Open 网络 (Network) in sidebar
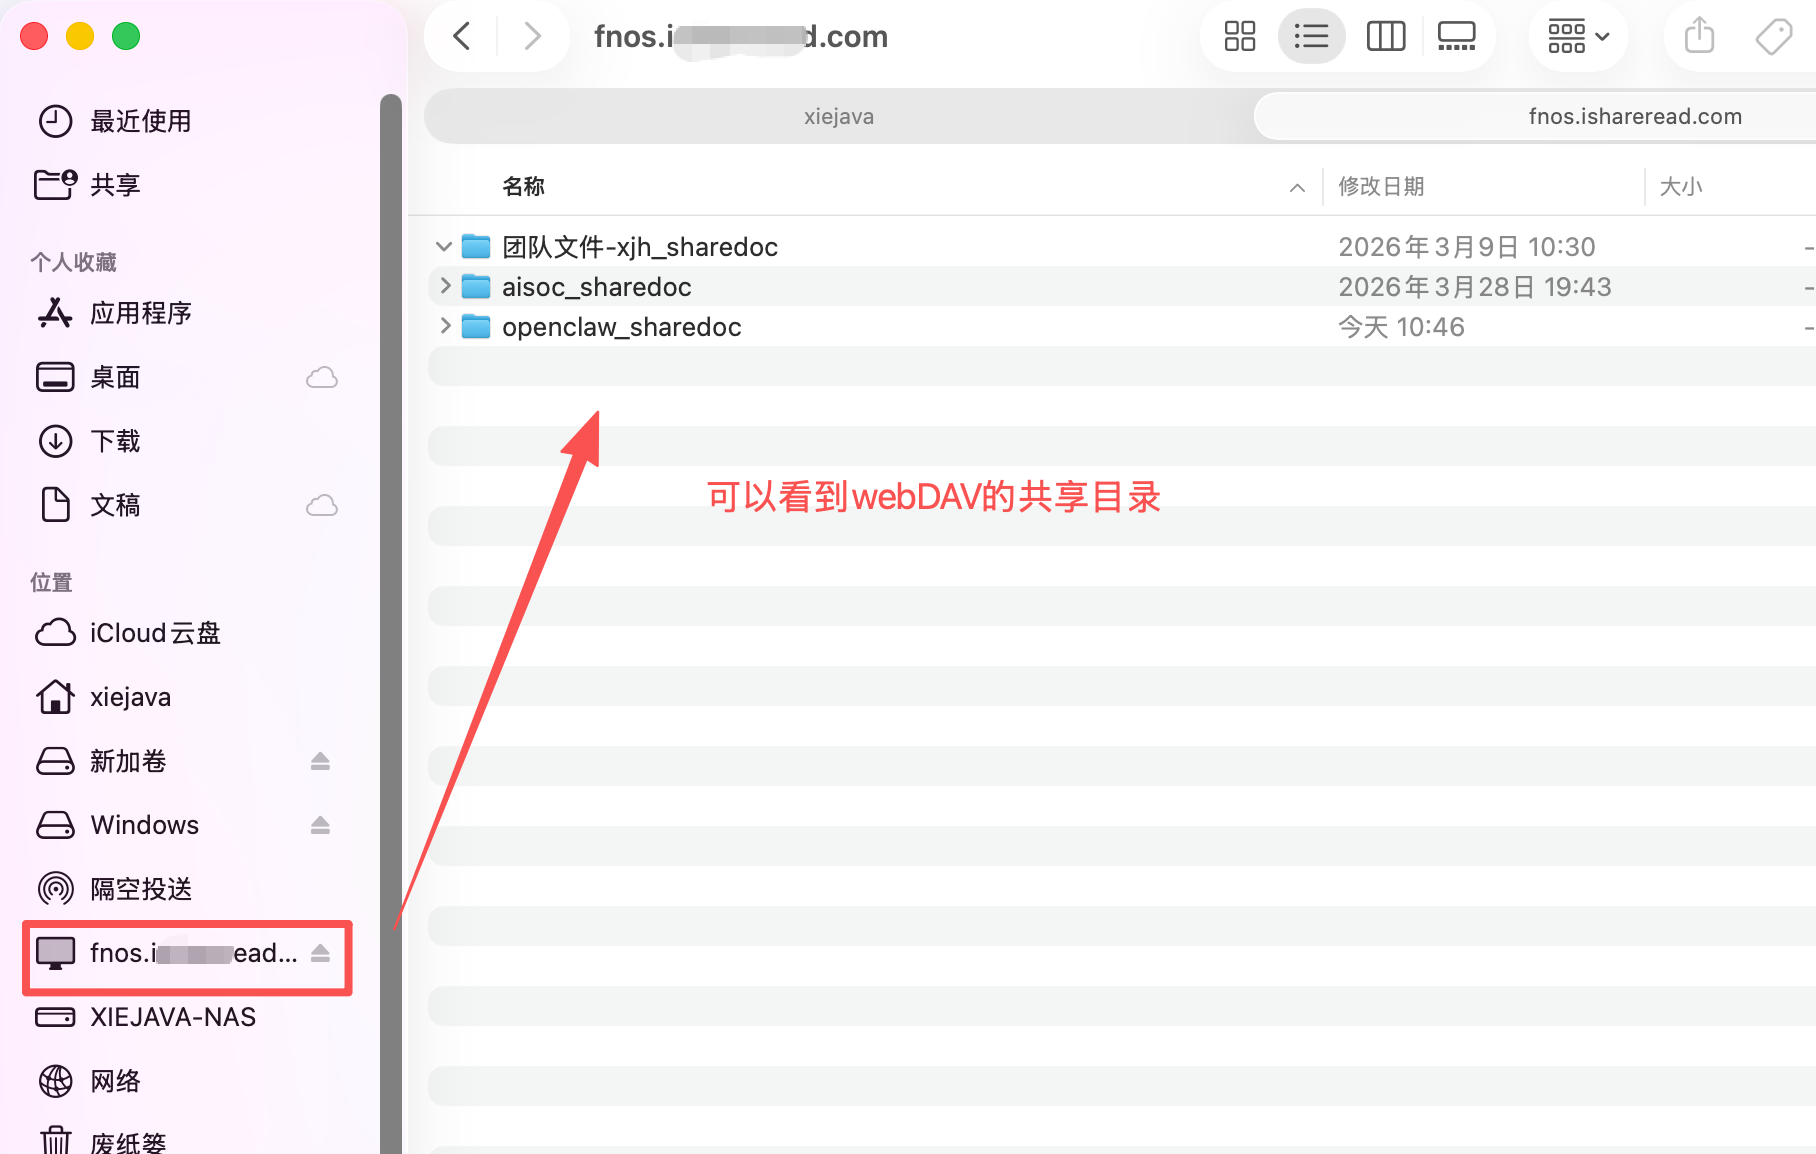Screen dimensions: 1816x1154 113,1081
